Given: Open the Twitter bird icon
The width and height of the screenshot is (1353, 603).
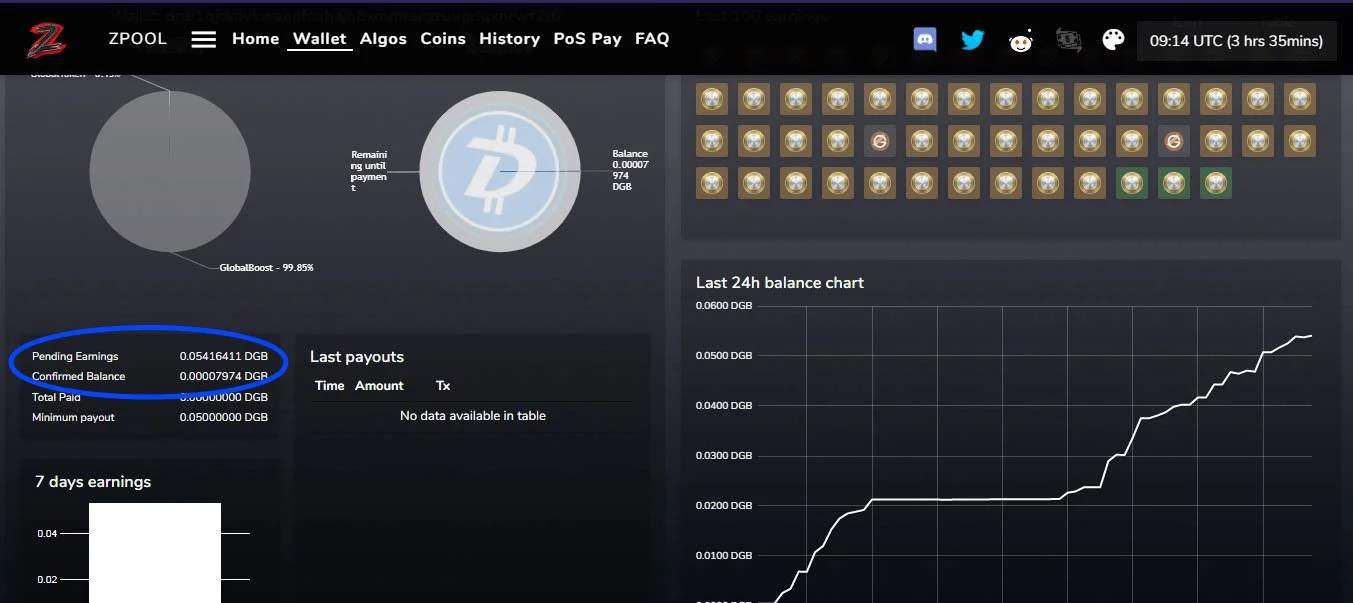Looking at the screenshot, I should pos(972,40).
